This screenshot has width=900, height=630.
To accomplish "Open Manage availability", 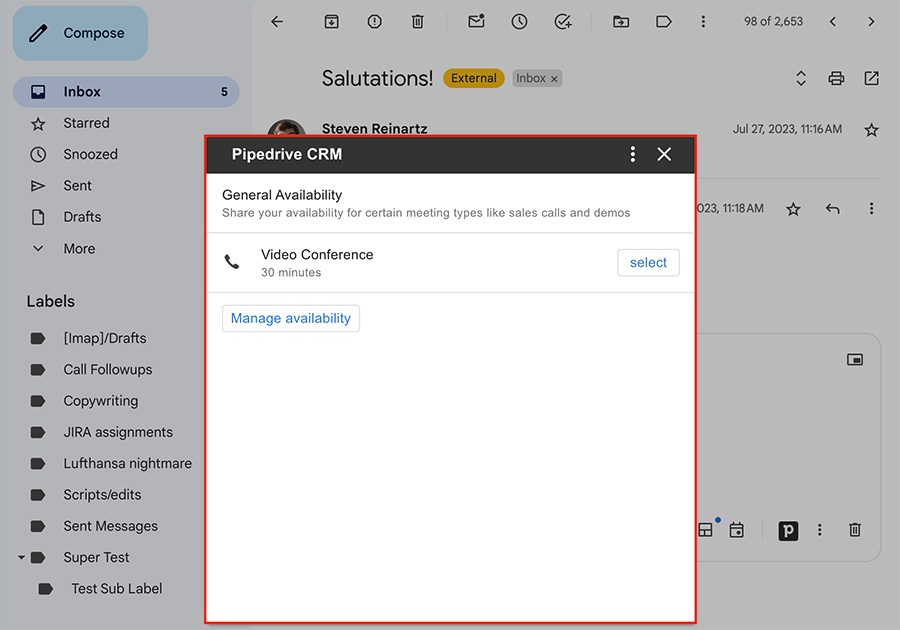I will [x=291, y=318].
